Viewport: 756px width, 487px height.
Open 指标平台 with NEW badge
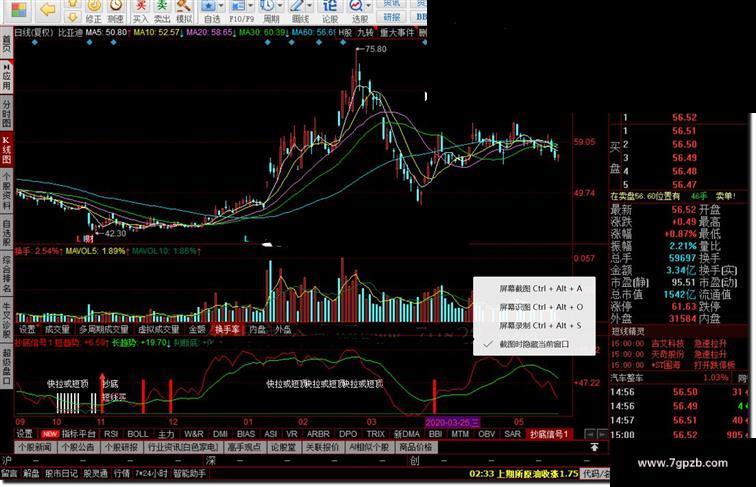(69, 434)
